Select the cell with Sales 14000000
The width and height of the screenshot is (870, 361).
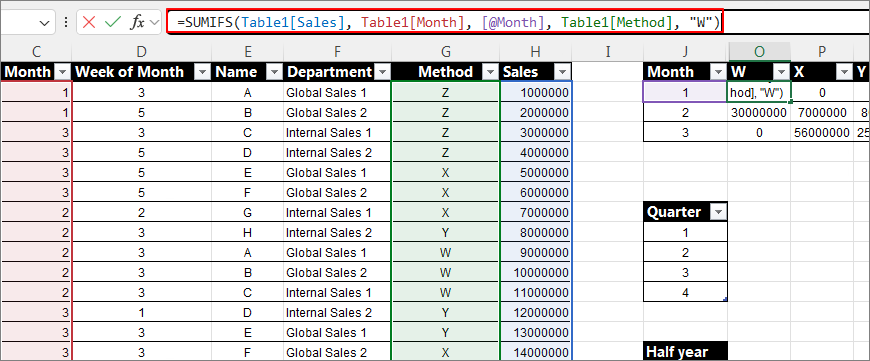[535, 352]
